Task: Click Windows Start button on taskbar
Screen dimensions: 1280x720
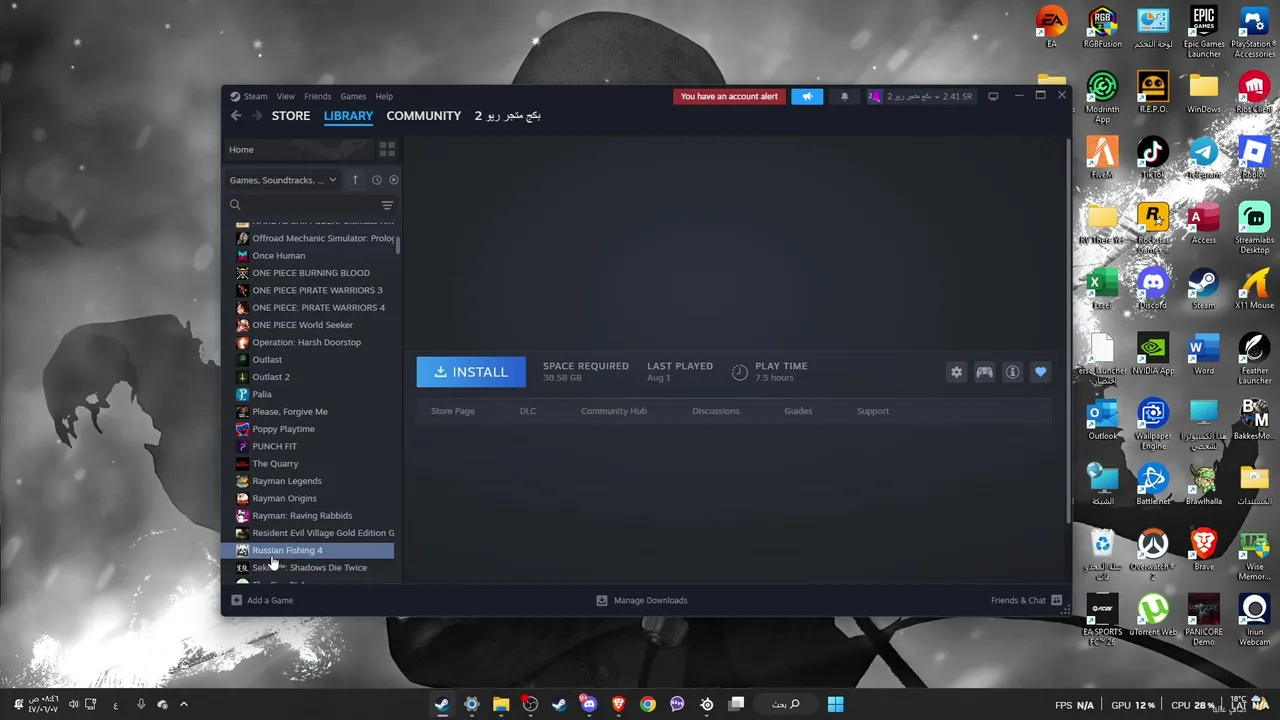Action: point(835,704)
